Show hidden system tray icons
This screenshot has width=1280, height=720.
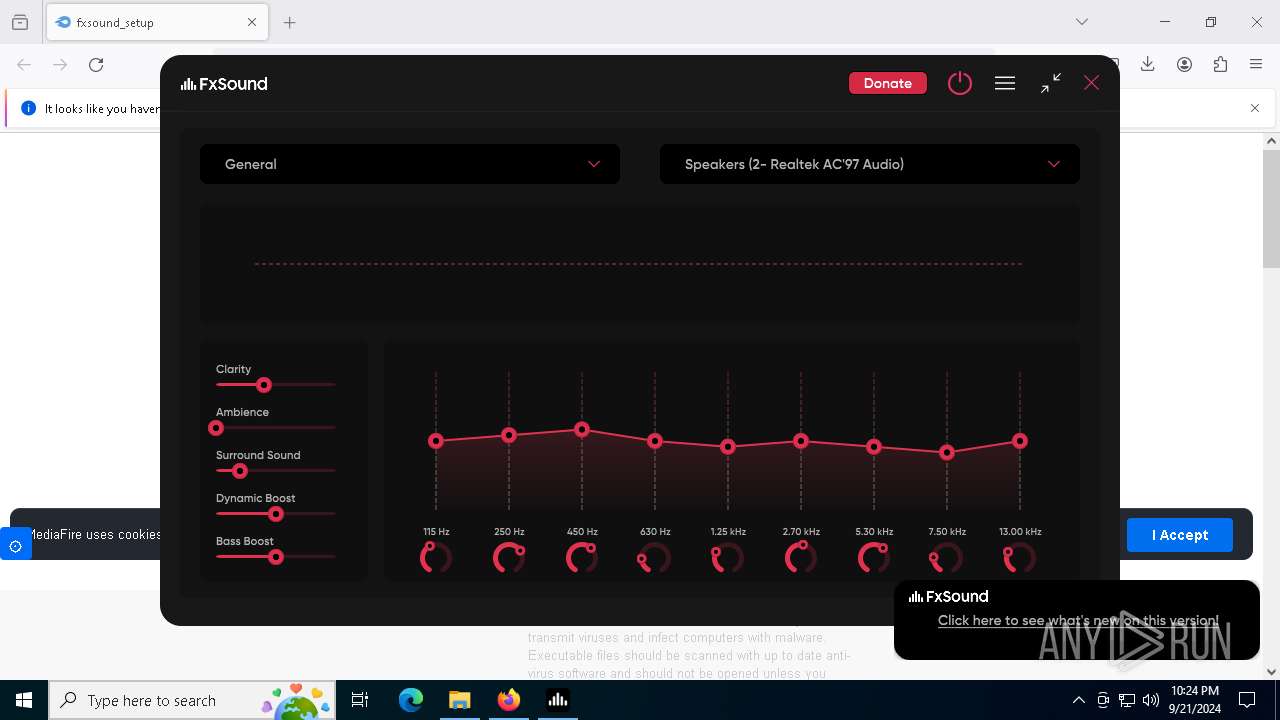(1078, 700)
